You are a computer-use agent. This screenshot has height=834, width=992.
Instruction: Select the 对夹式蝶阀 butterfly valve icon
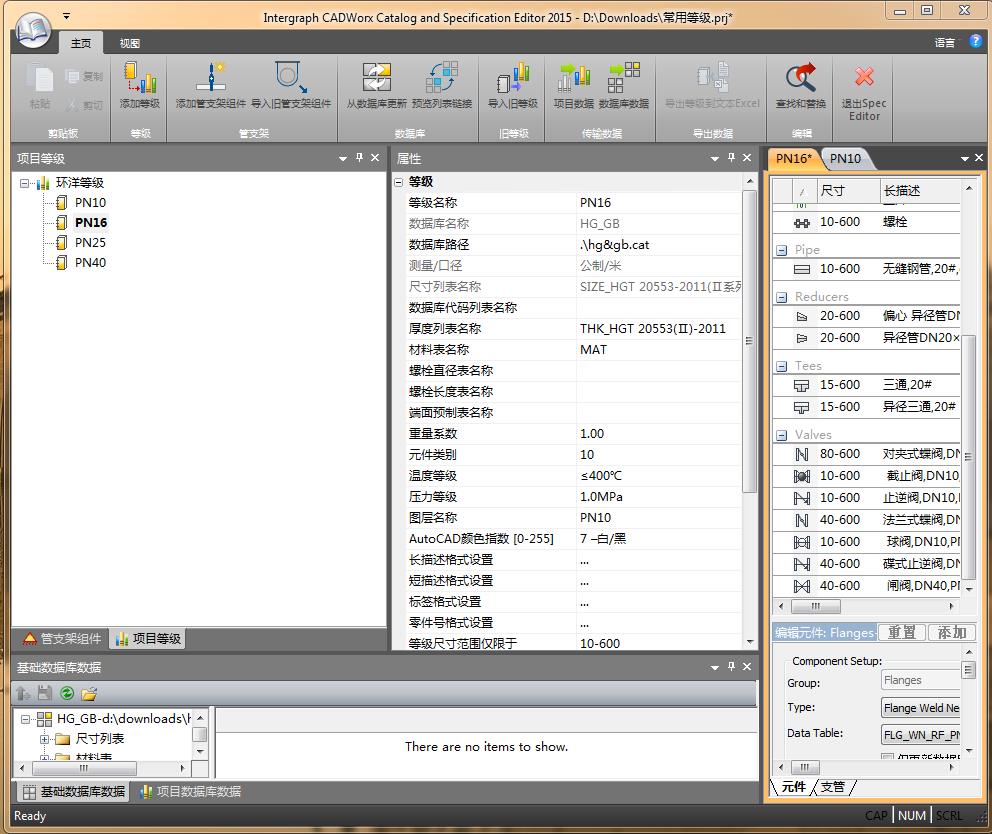coord(802,454)
